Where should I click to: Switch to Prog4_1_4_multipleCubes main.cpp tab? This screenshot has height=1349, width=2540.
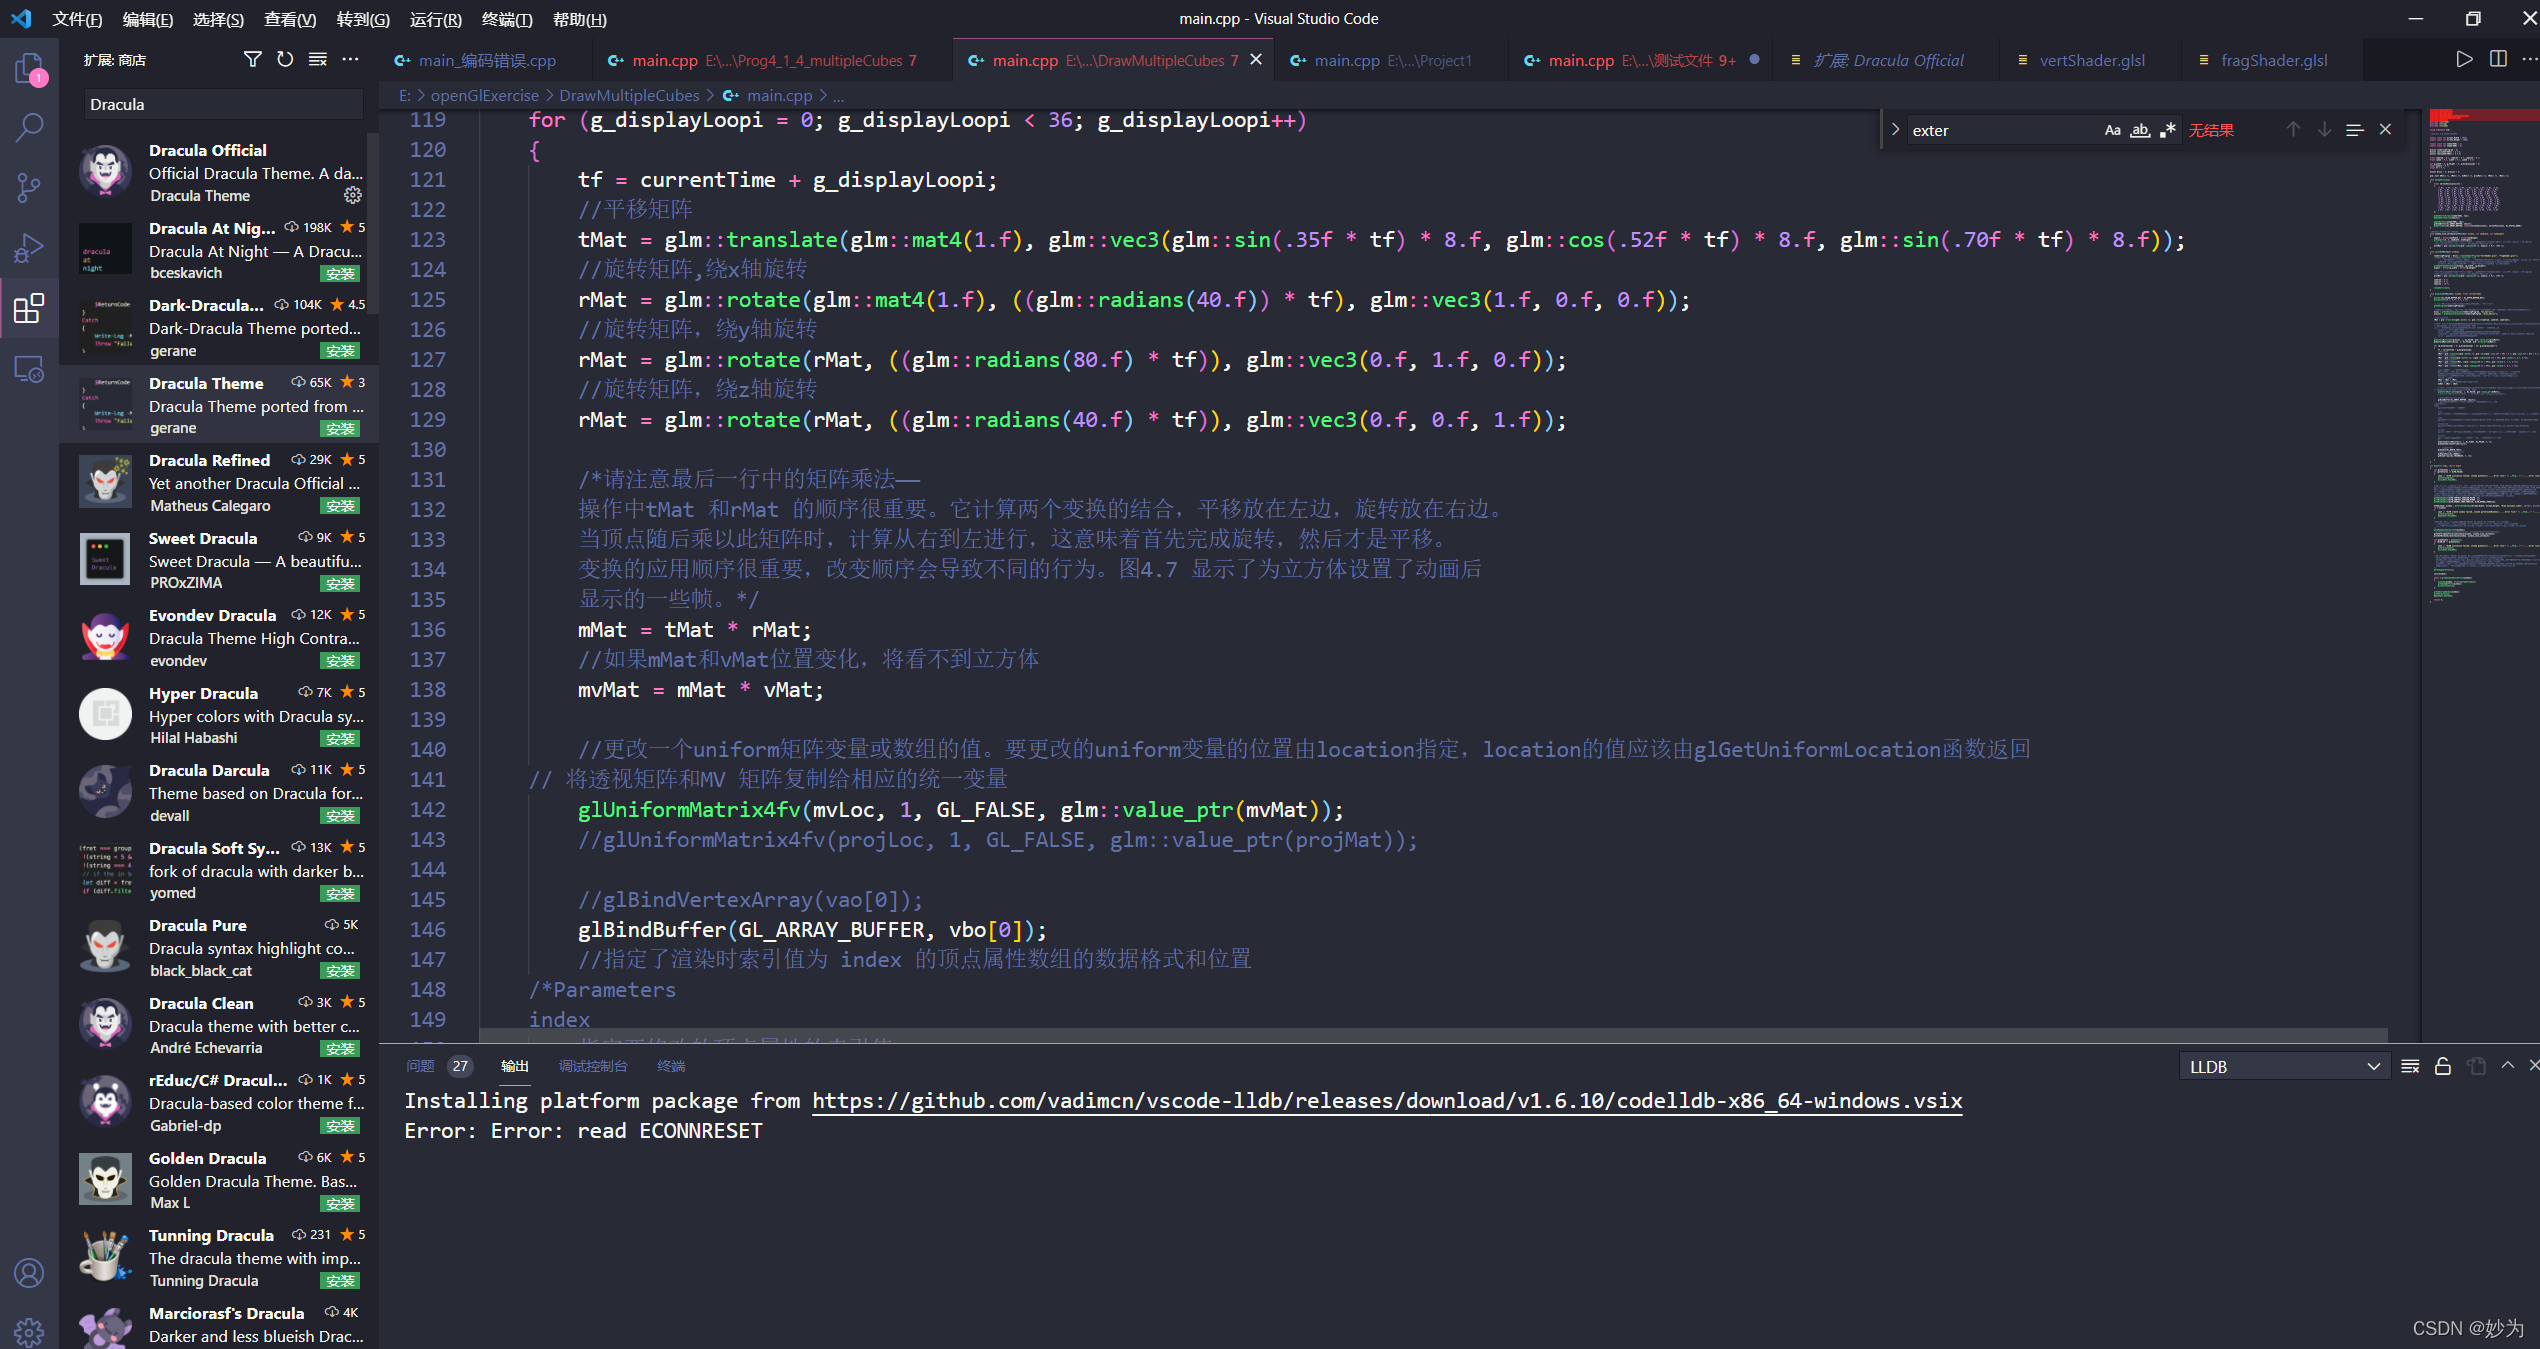773,60
